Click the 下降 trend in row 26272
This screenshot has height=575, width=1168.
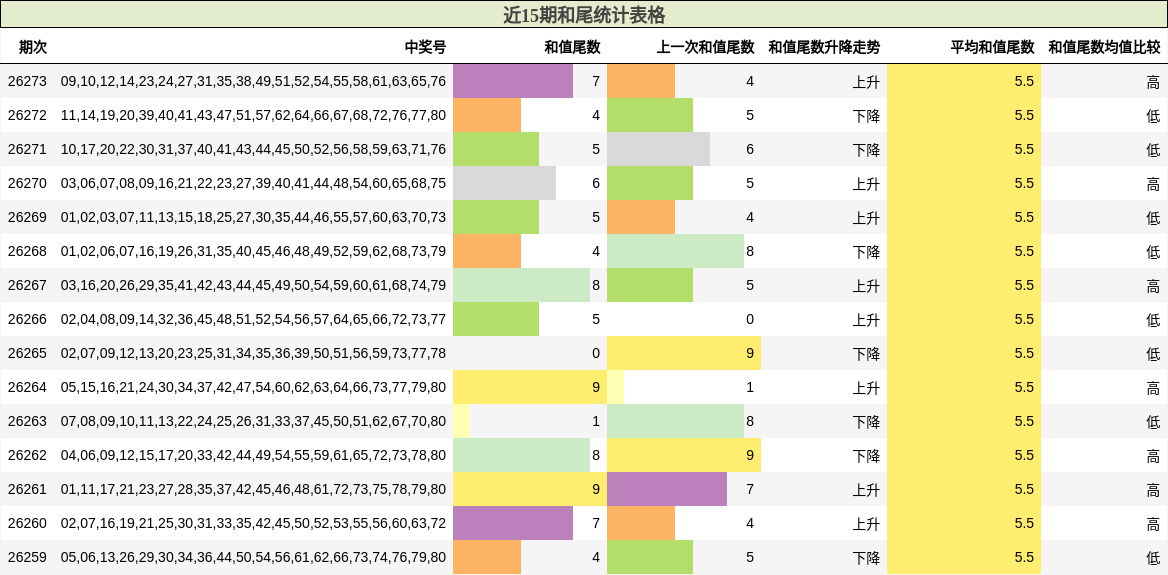point(866,115)
